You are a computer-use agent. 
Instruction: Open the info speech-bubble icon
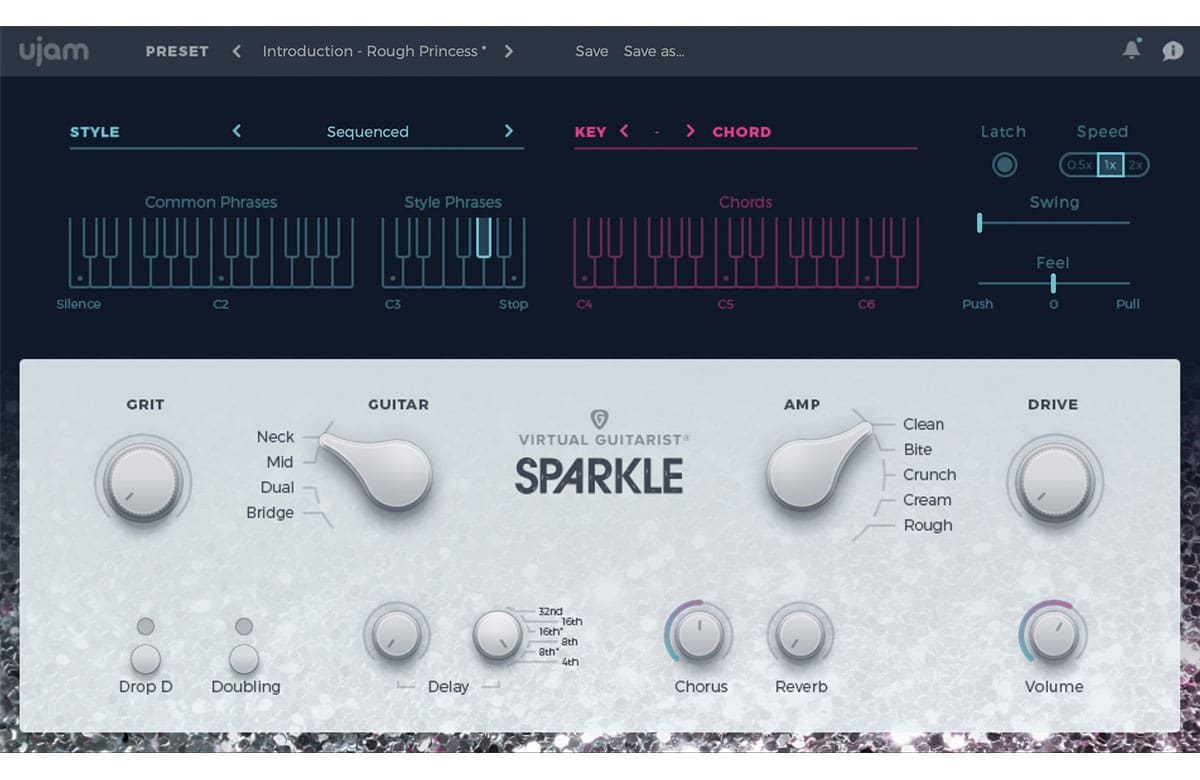[1173, 51]
